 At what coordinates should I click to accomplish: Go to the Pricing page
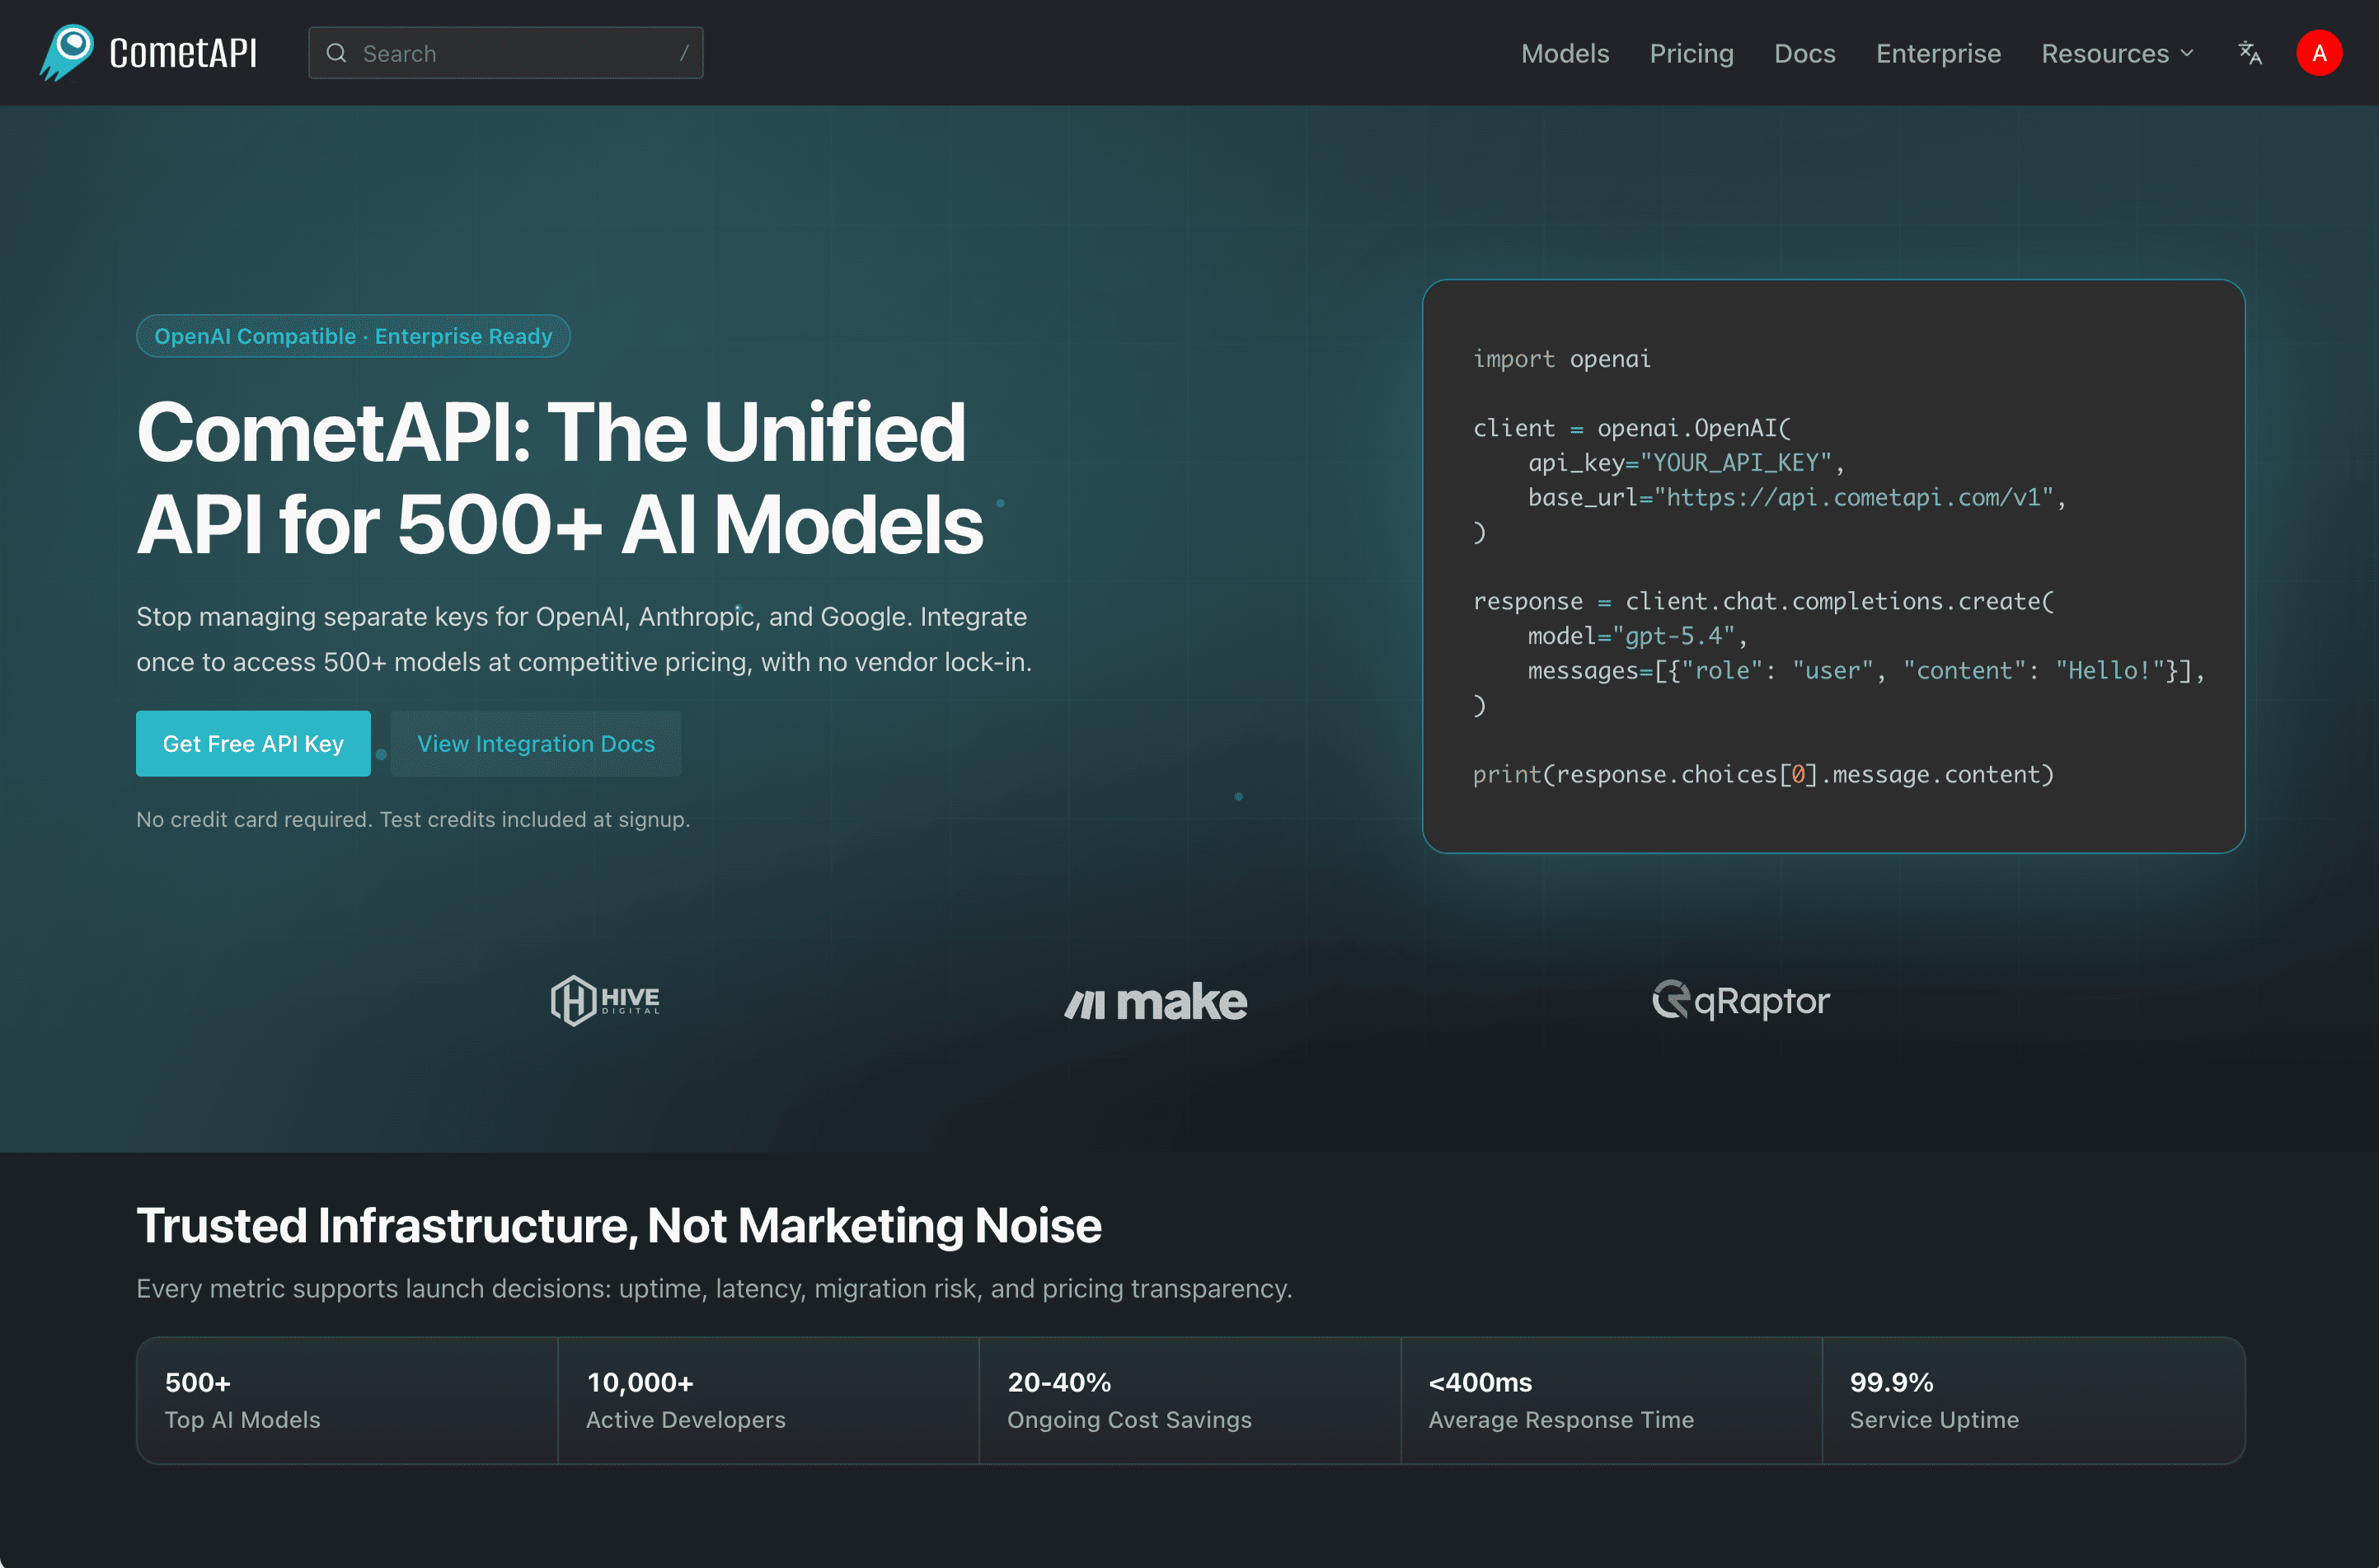tap(1691, 53)
